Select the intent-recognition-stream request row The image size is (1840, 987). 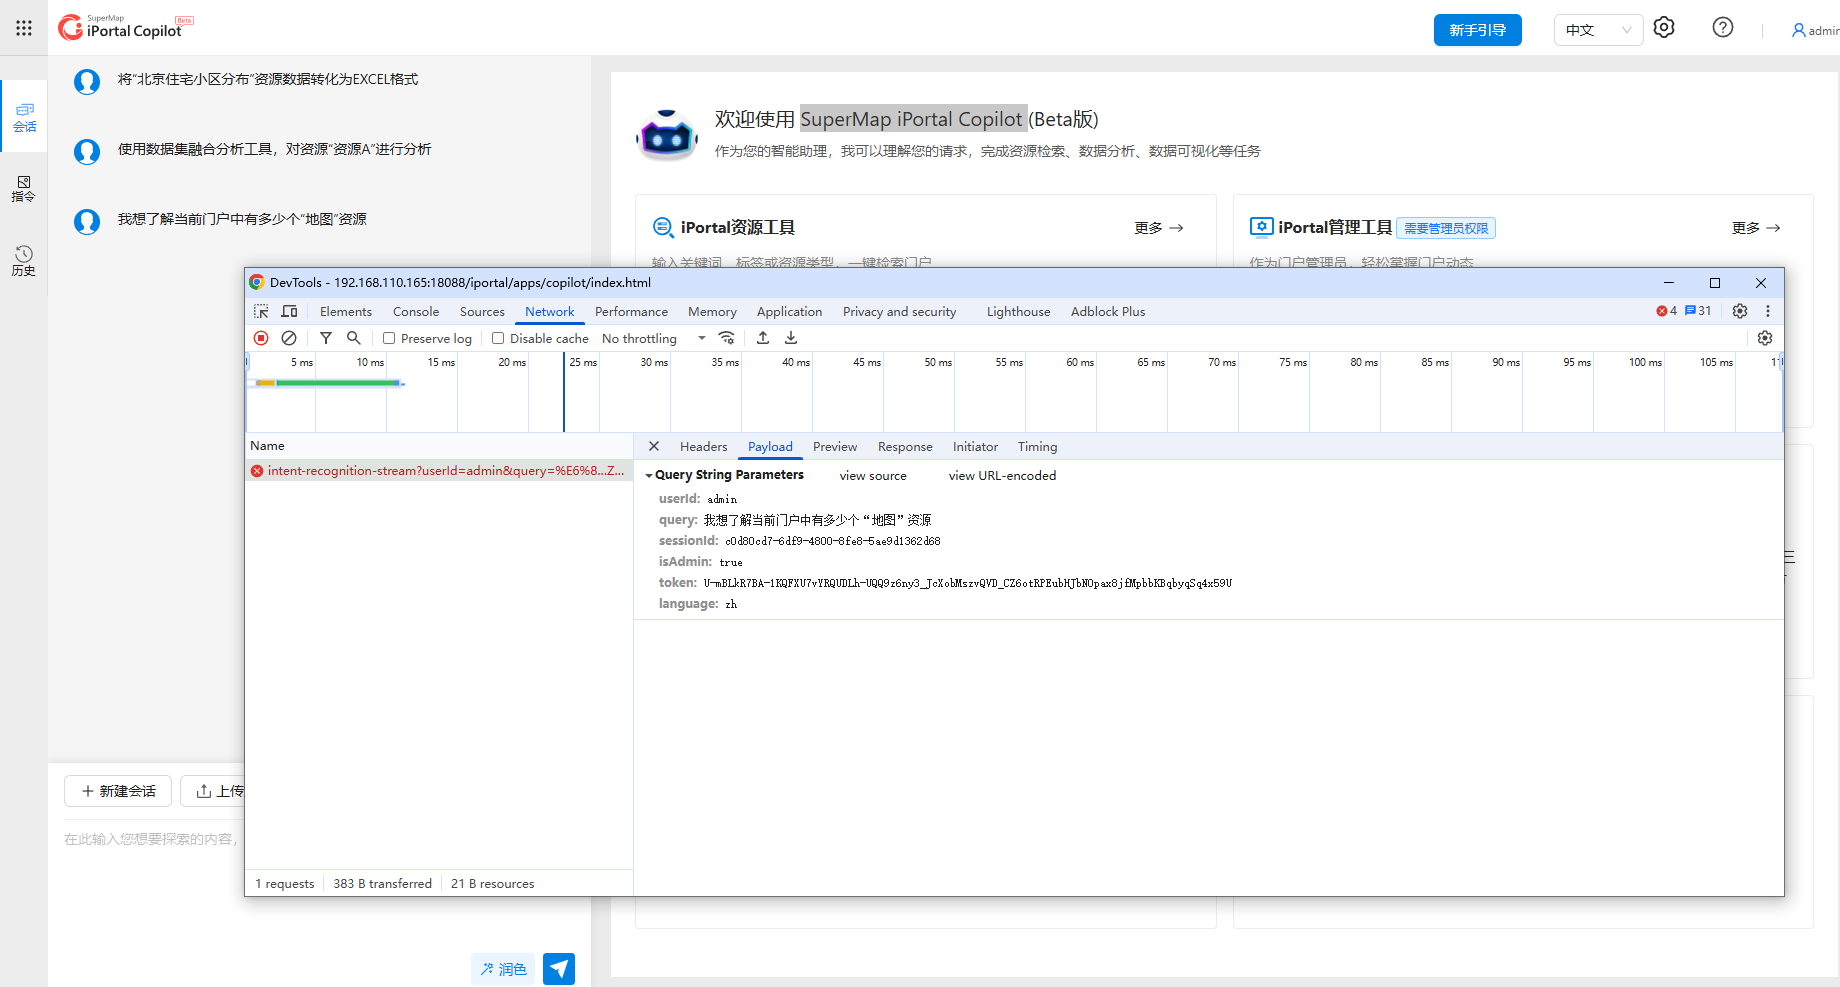(x=439, y=470)
